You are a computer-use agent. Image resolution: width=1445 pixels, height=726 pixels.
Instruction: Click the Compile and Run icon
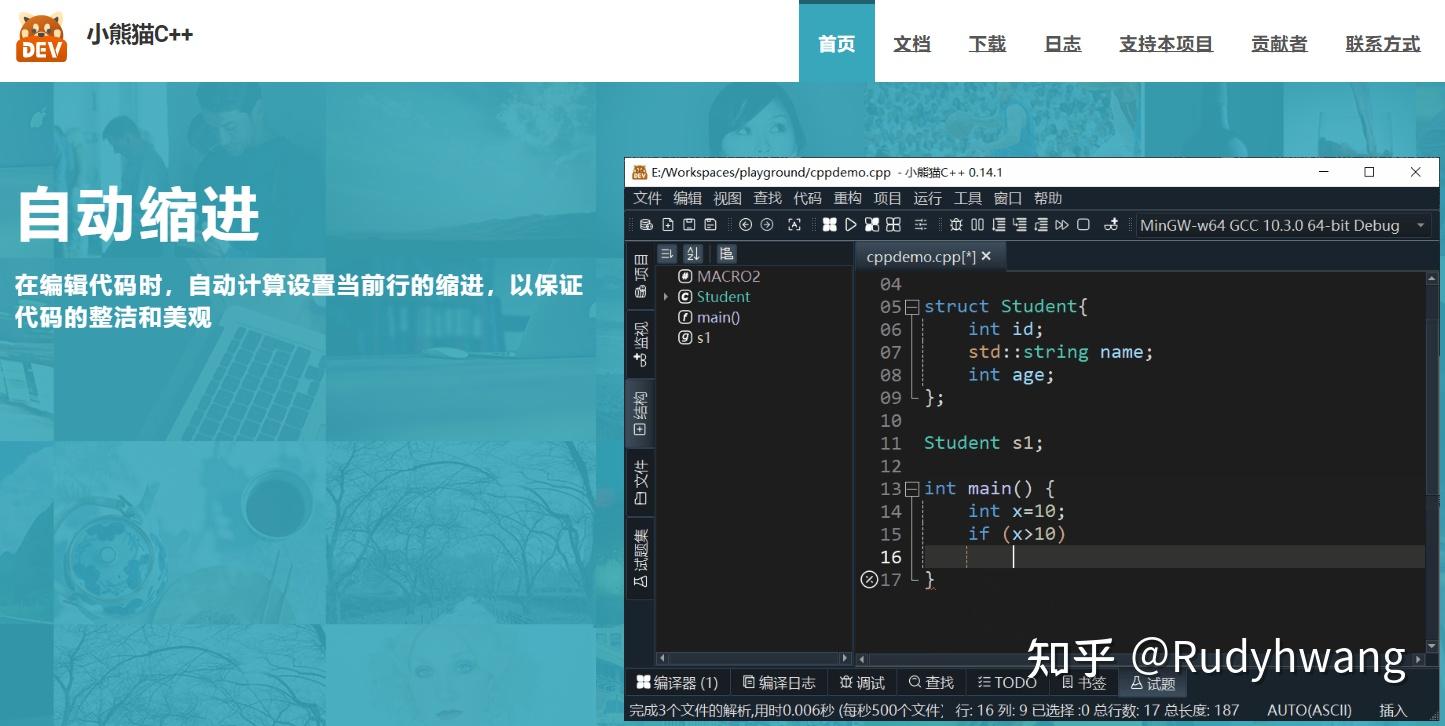(x=872, y=225)
